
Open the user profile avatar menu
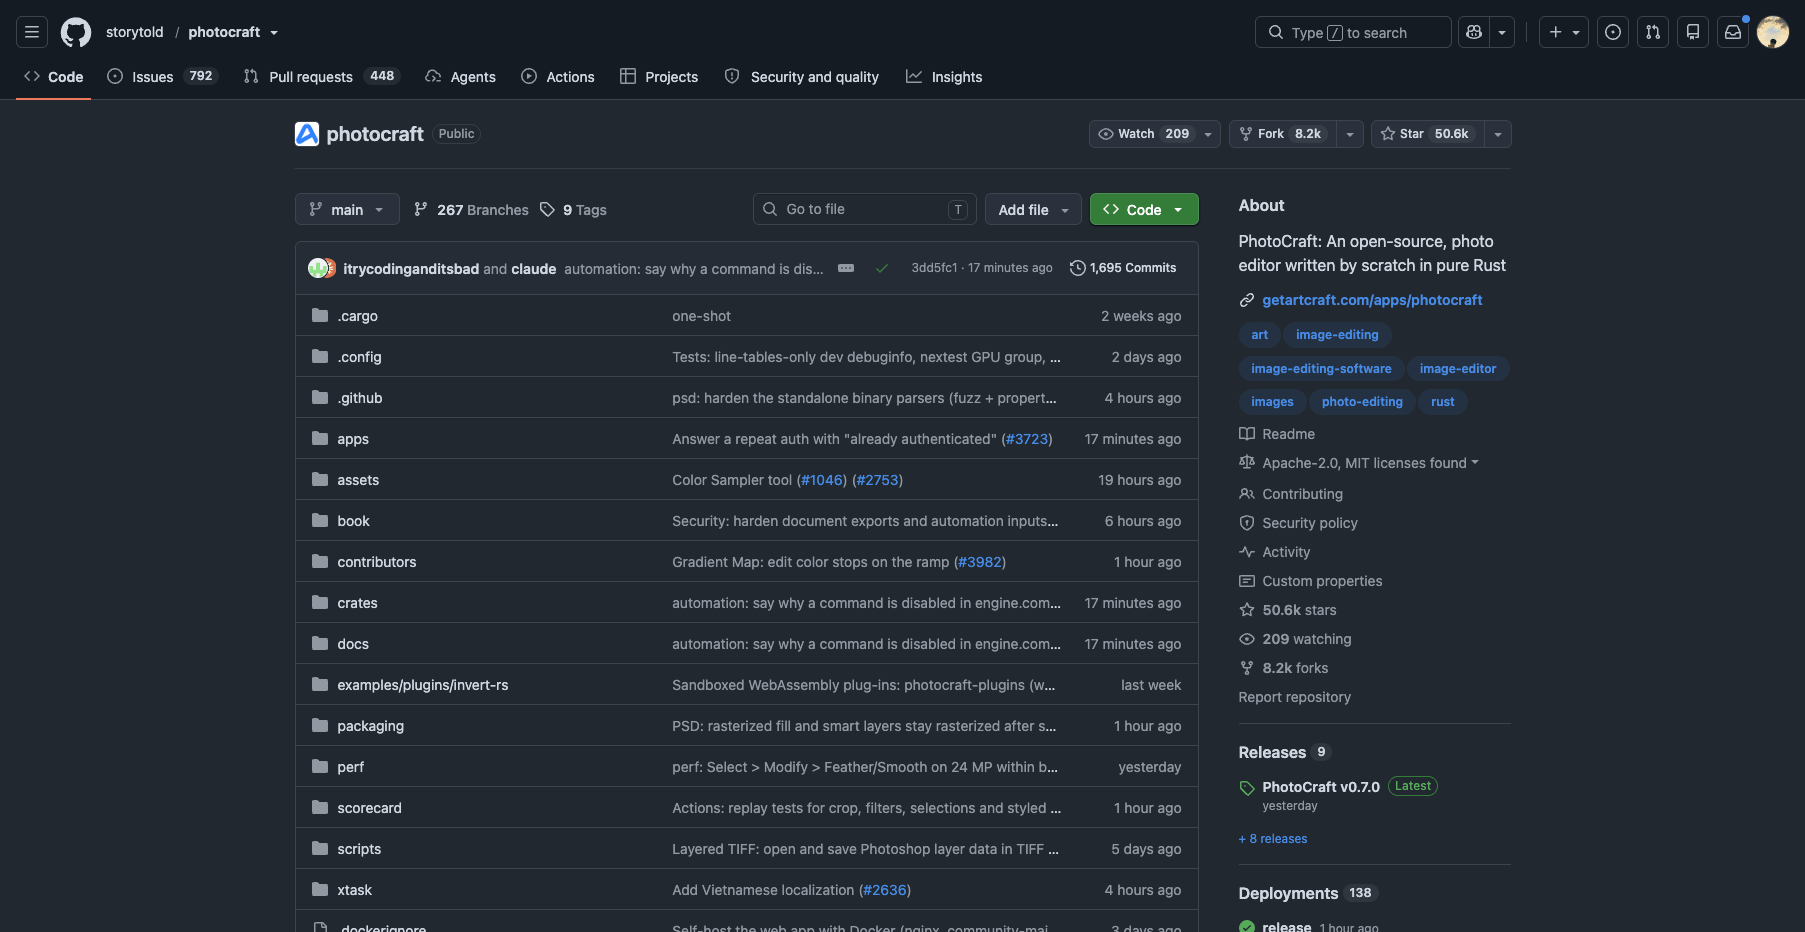coord(1773,32)
